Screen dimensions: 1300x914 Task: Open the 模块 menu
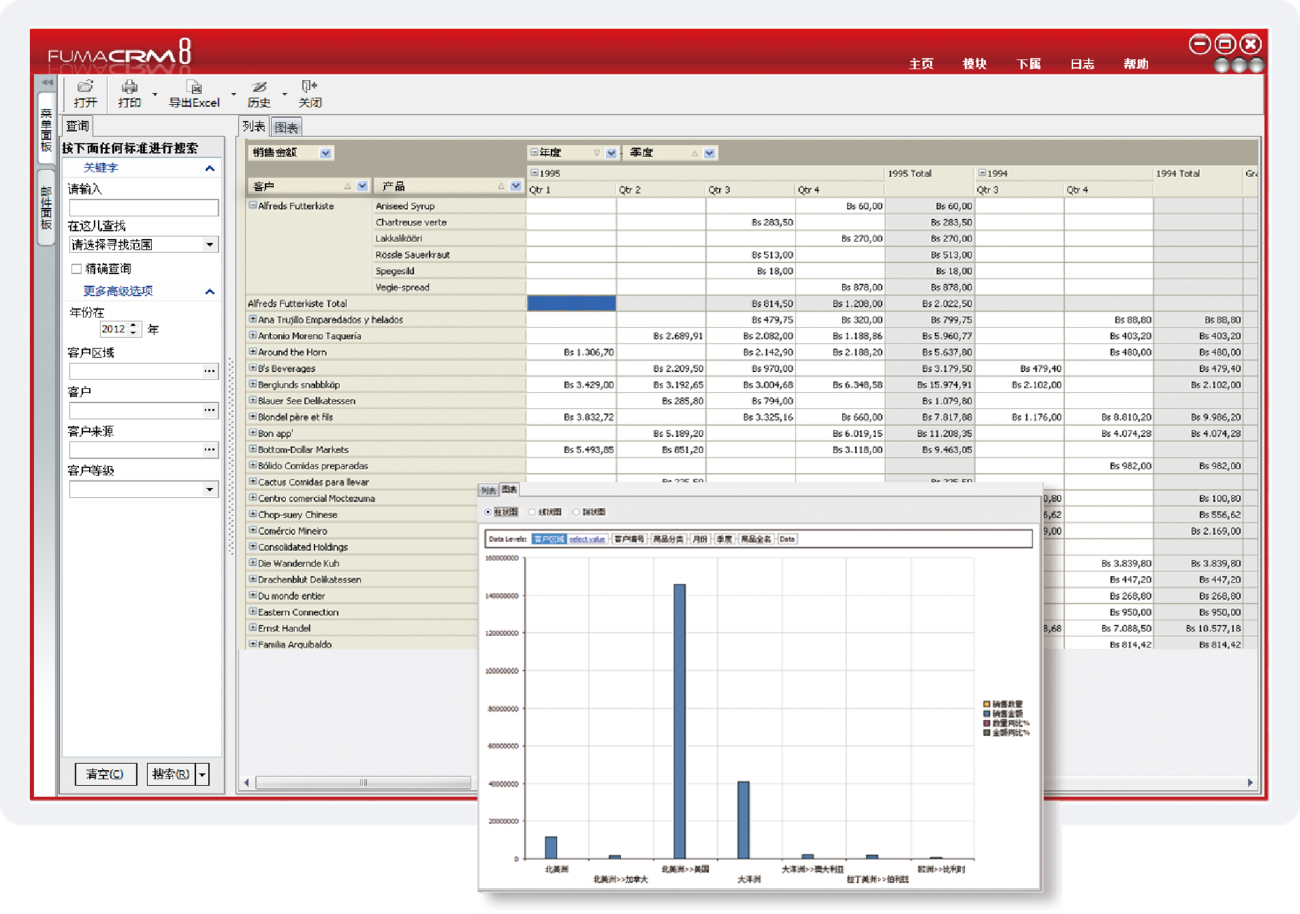point(974,64)
